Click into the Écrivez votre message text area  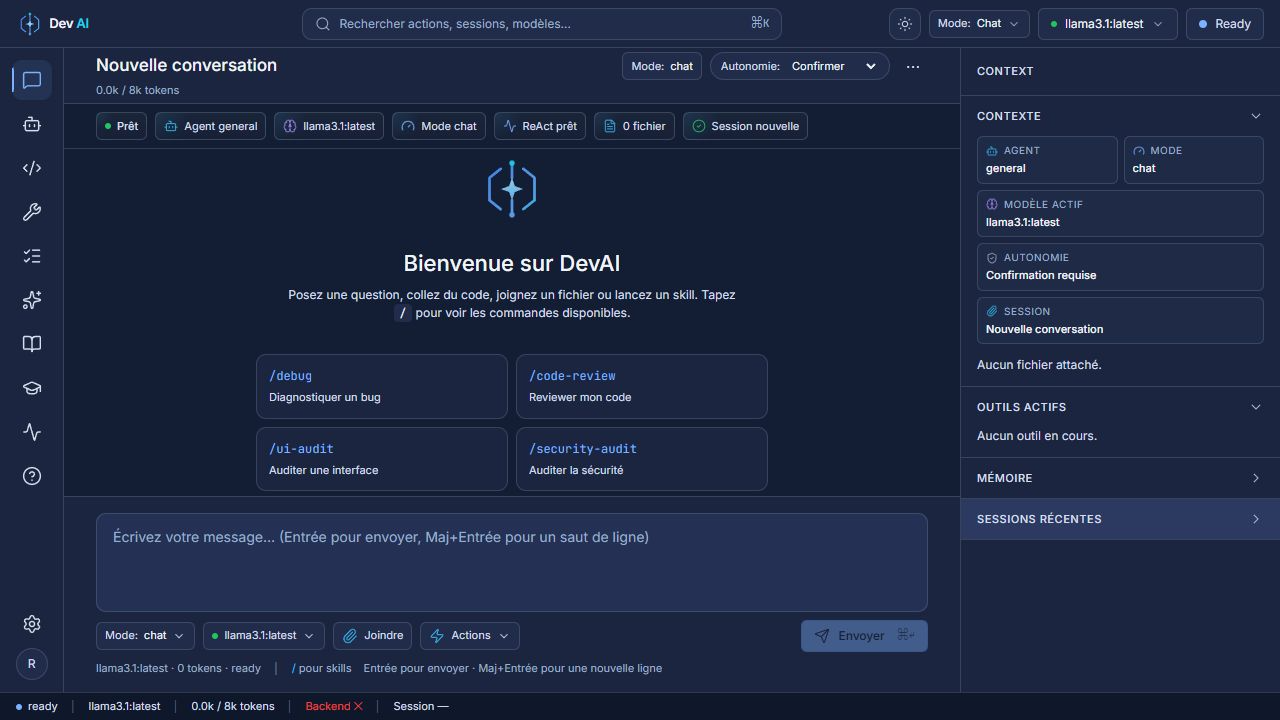(512, 562)
